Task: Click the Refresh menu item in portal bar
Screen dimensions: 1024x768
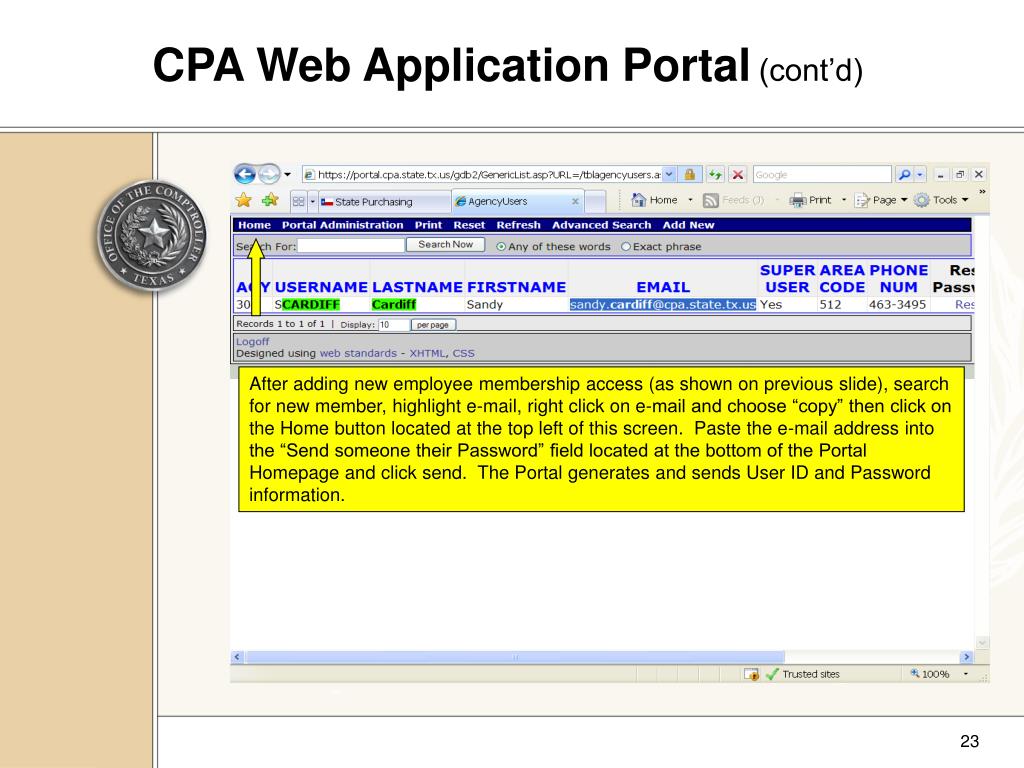Action: (x=519, y=225)
